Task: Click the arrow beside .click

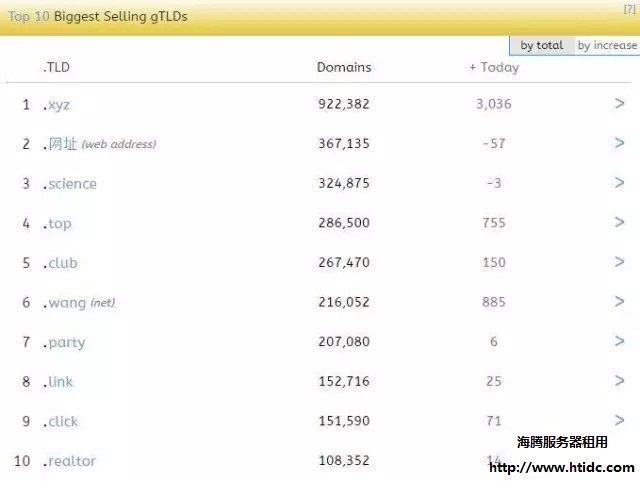Action: point(620,421)
